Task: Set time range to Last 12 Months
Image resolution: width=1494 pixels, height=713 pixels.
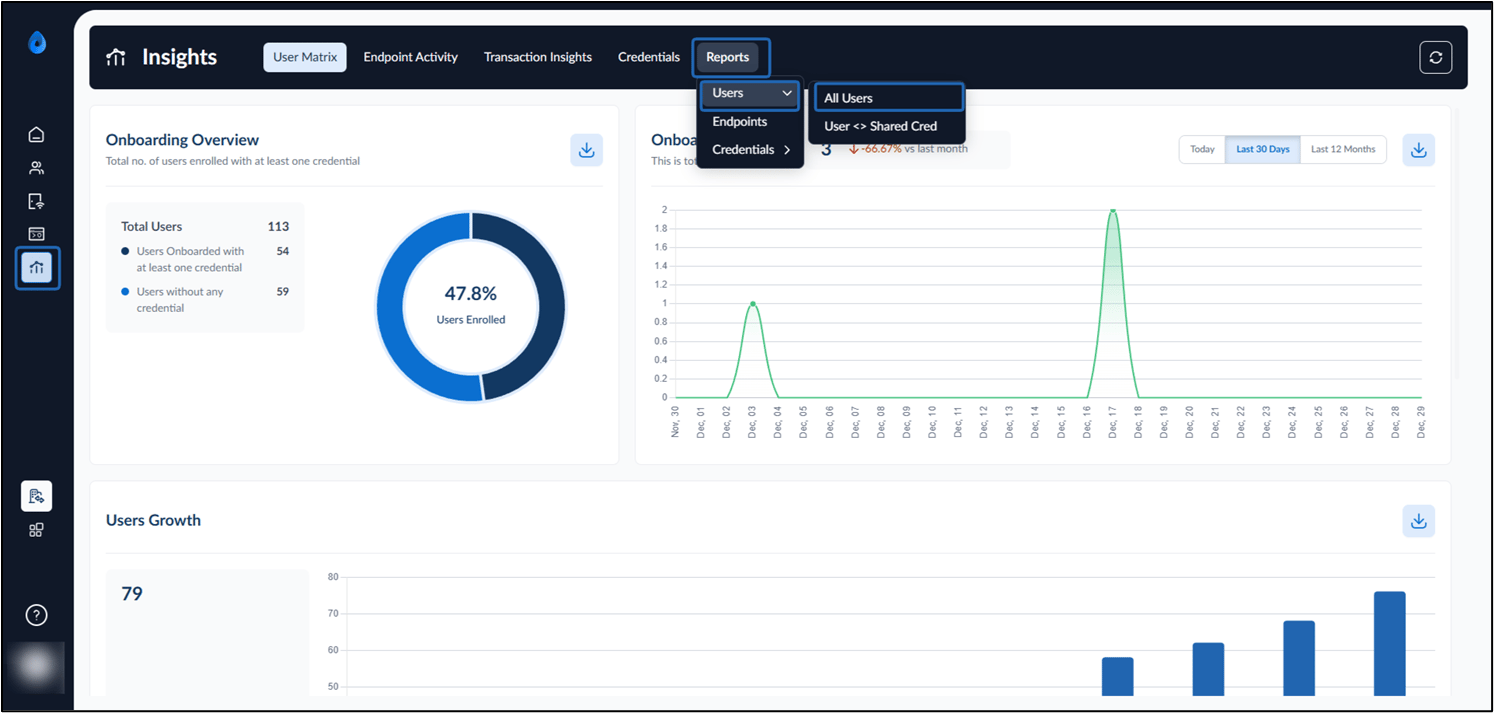Action: (1343, 149)
